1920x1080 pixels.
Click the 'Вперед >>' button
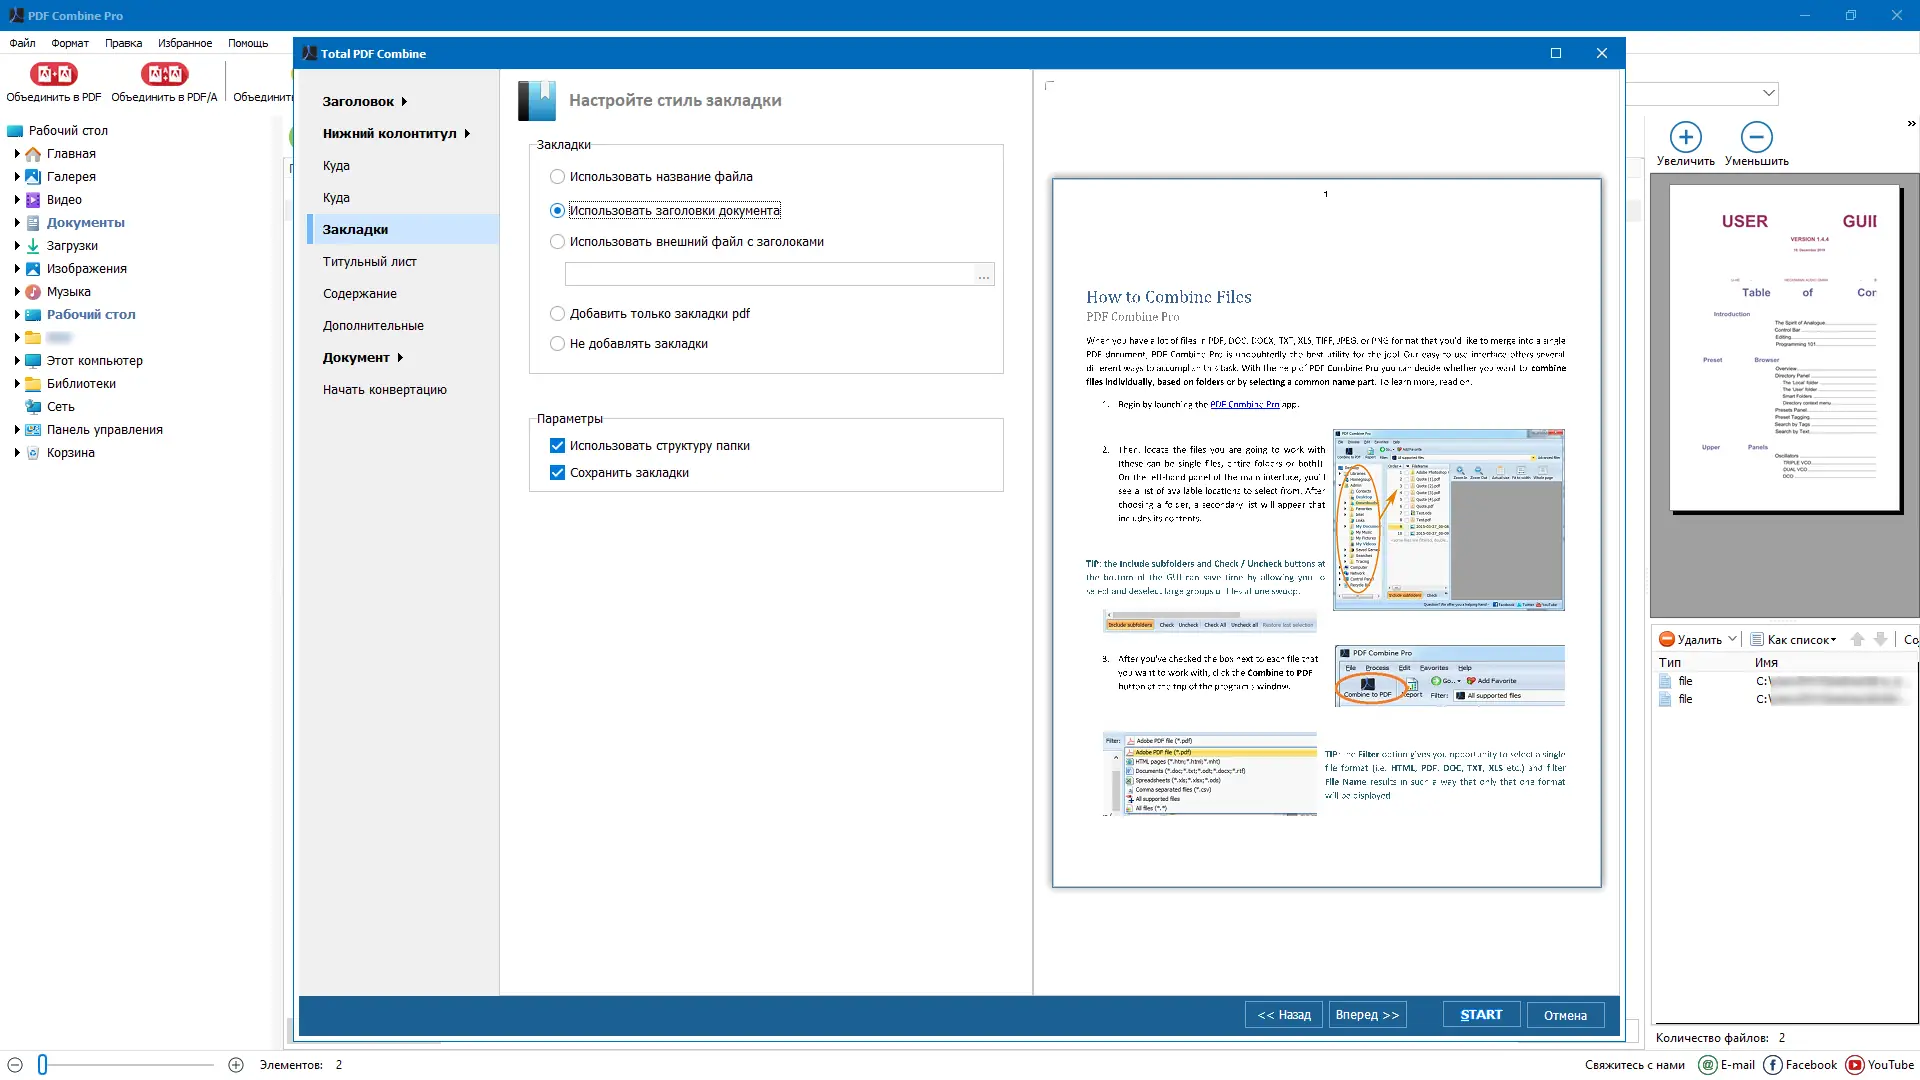click(1367, 1015)
